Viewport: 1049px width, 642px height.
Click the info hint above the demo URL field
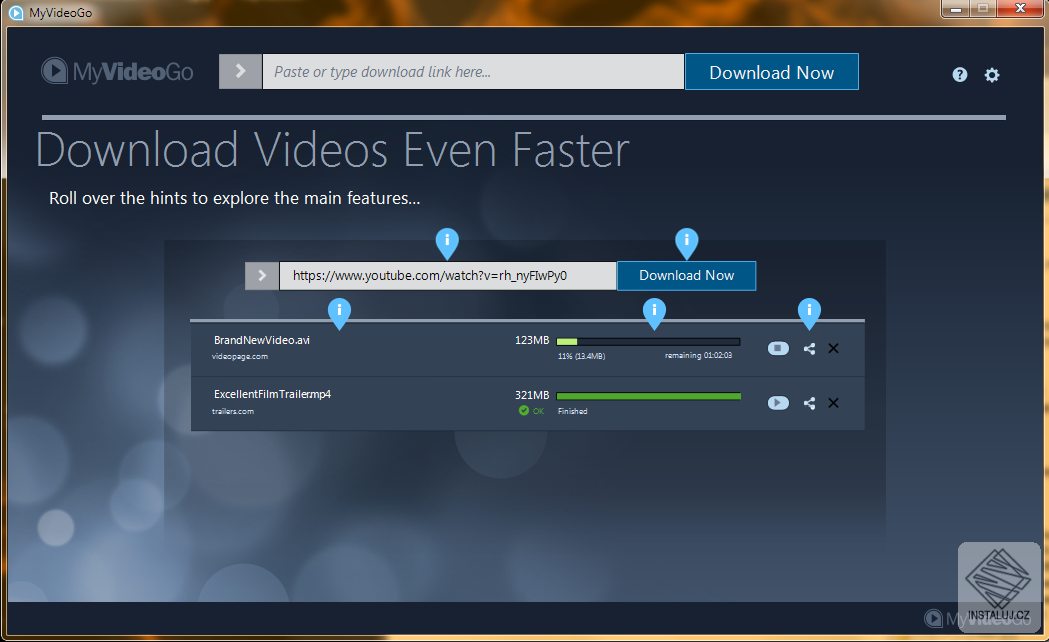(x=446, y=241)
